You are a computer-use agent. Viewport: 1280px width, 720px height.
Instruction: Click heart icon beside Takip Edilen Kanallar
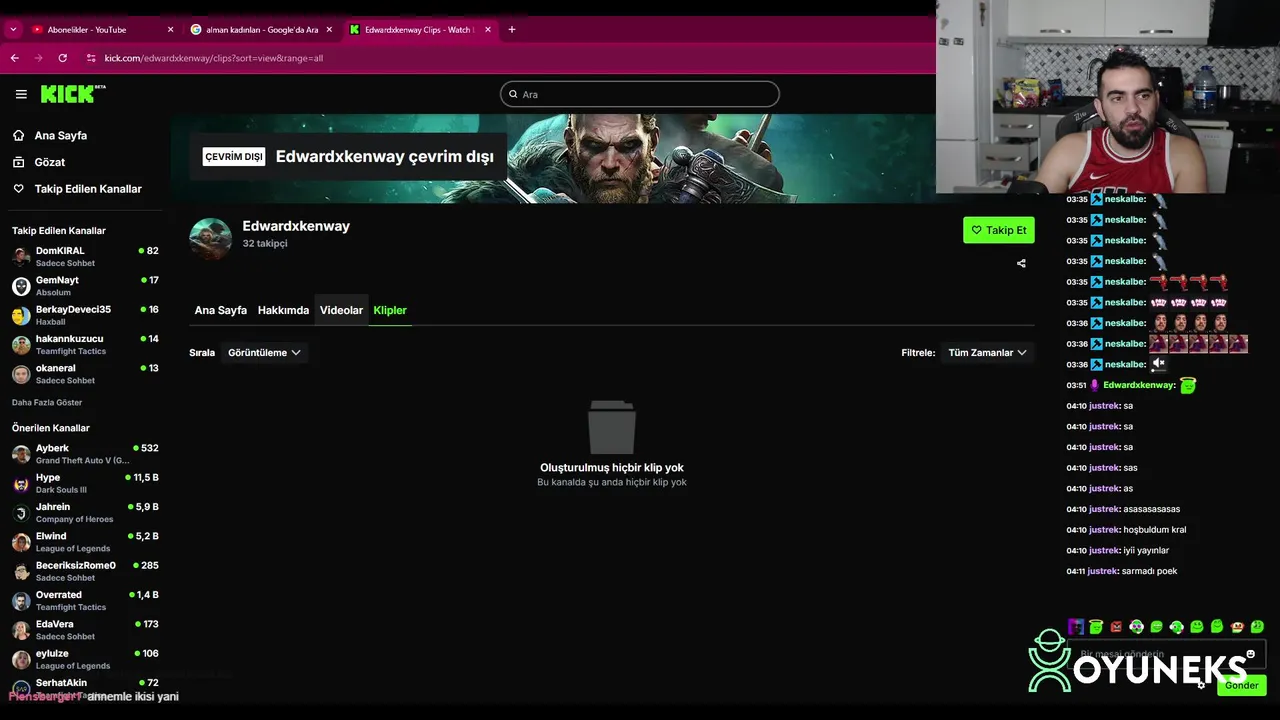18,189
